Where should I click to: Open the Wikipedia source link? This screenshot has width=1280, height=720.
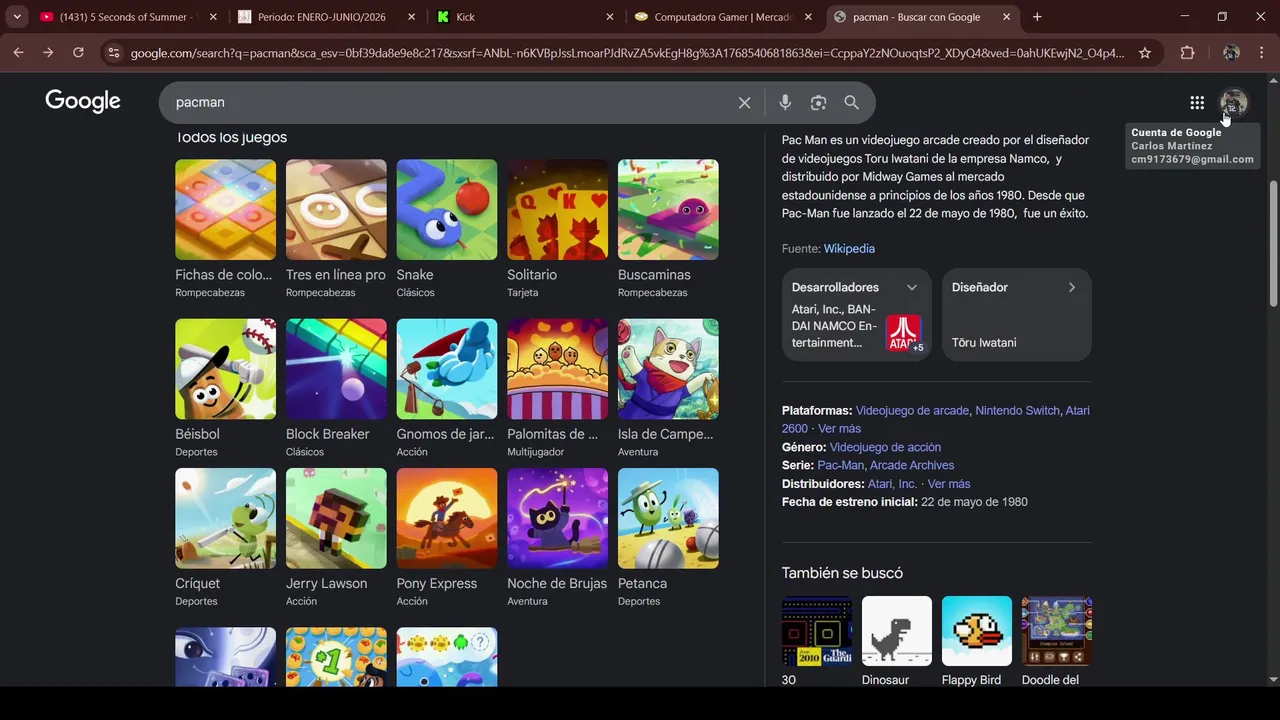(x=849, y=249)
